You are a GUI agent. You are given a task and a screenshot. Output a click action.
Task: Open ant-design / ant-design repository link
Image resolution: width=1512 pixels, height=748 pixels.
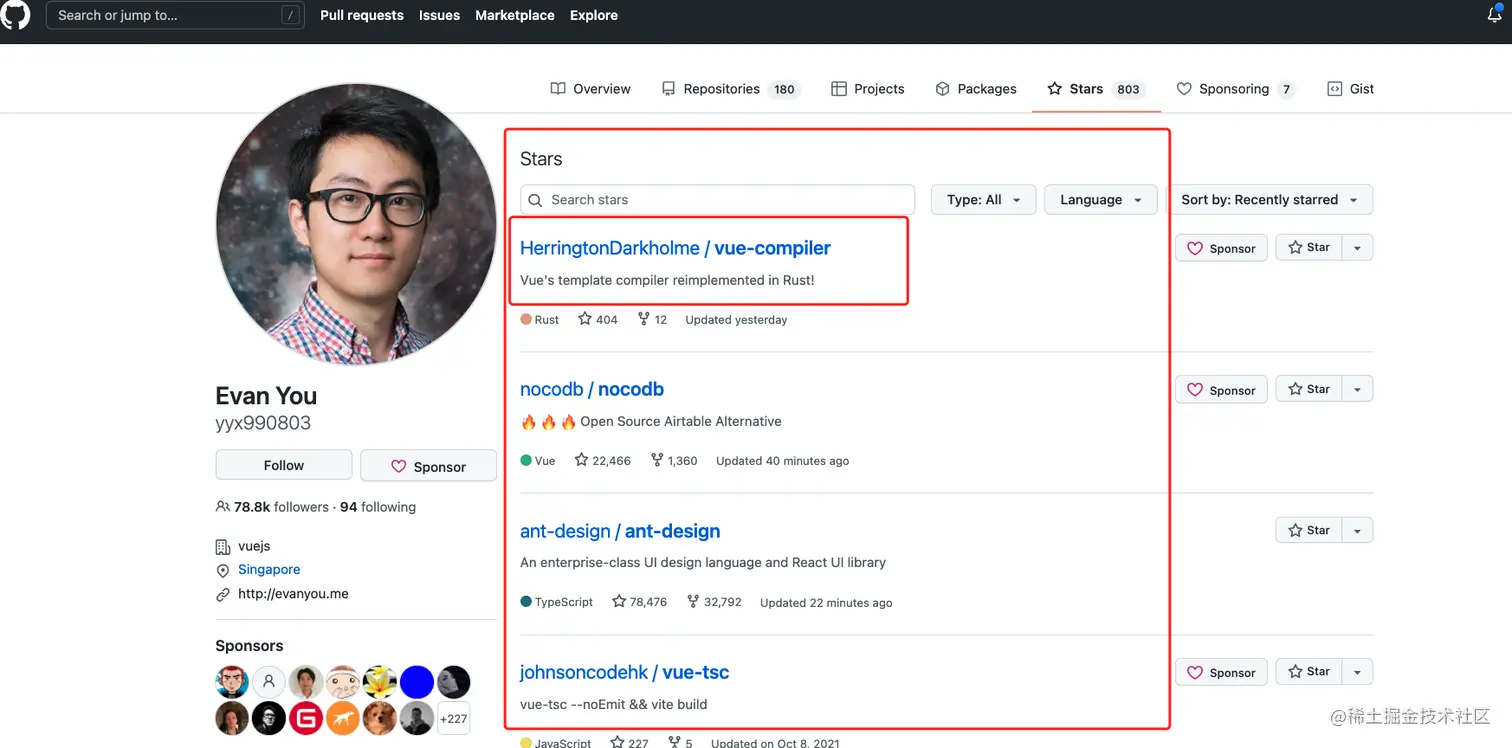(x=620, y=531)
